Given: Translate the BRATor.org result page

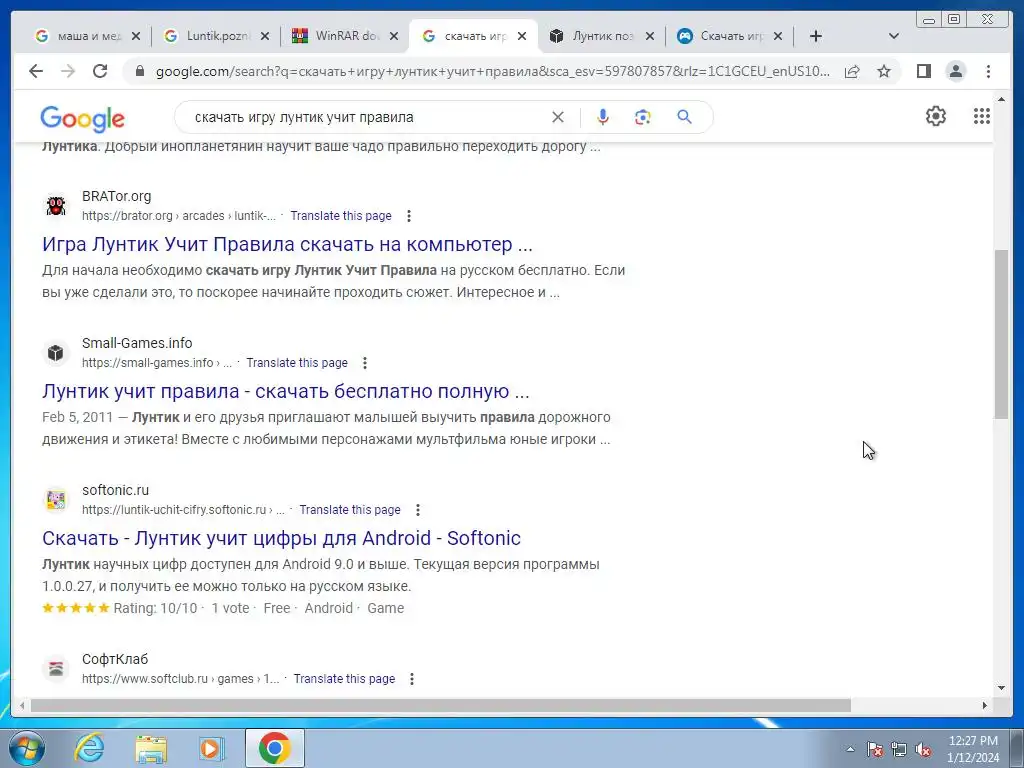Looking at the screenshot, I should (341, 216).
